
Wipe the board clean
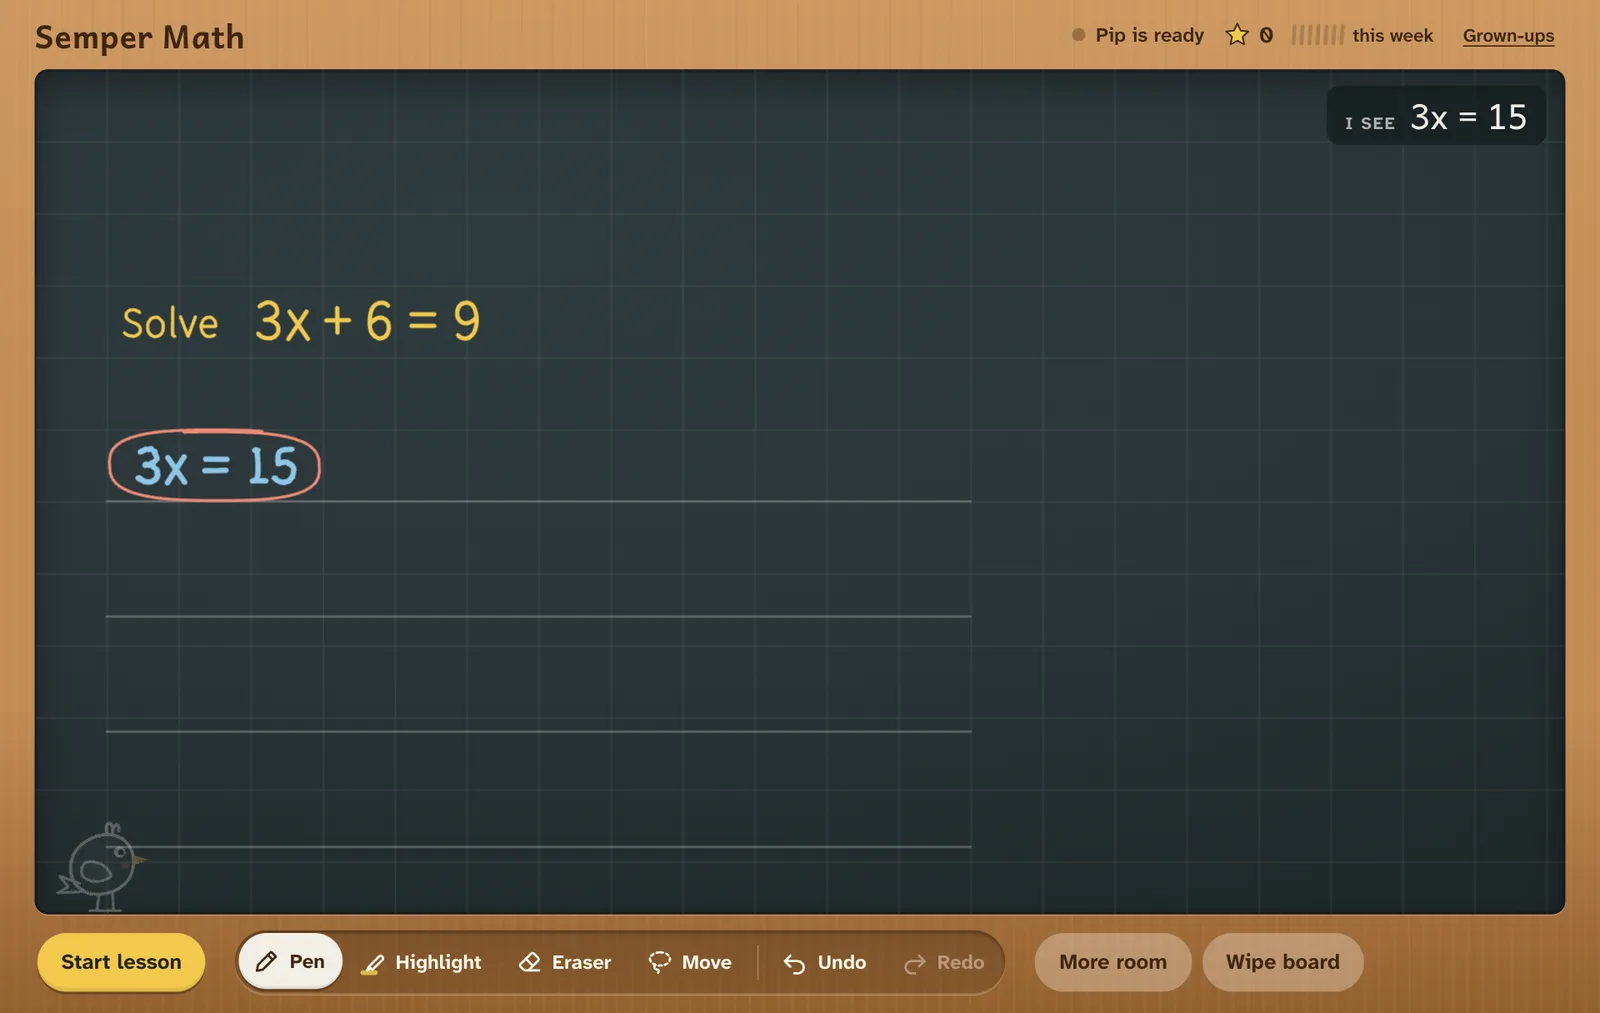coord(1283,962)
